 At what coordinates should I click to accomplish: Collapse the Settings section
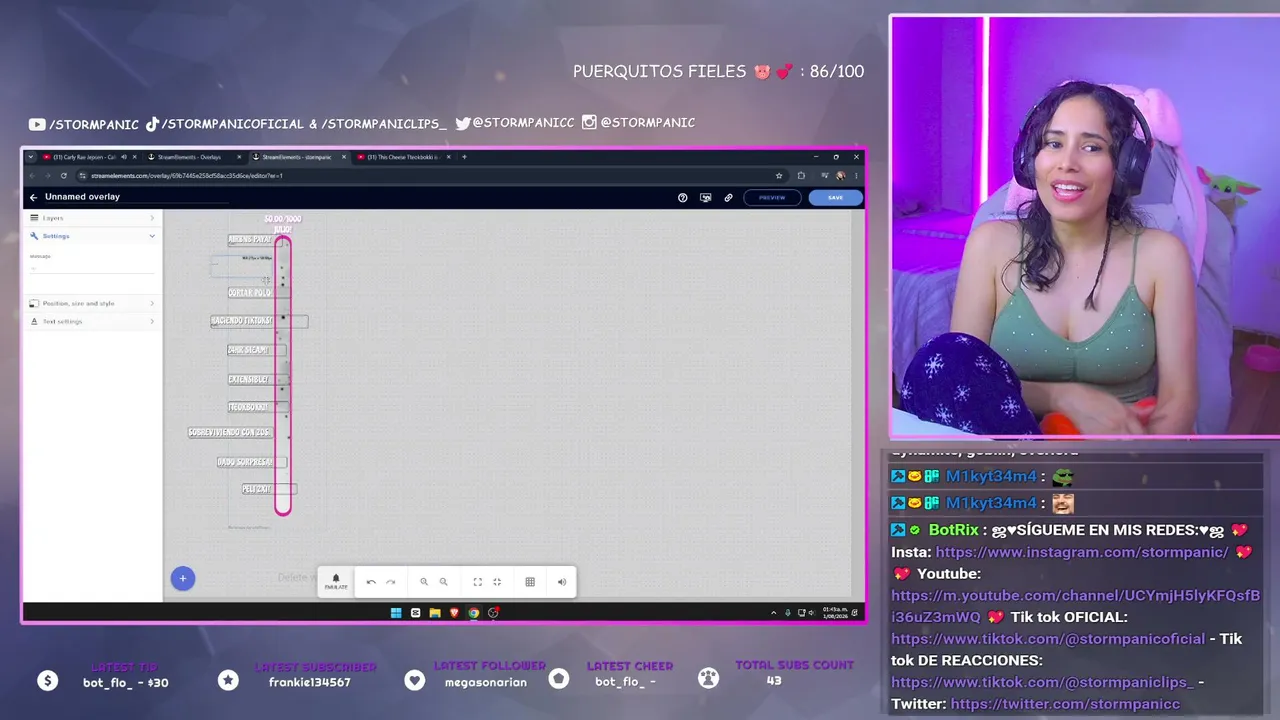pyautogui.click(x=92, y=236)
